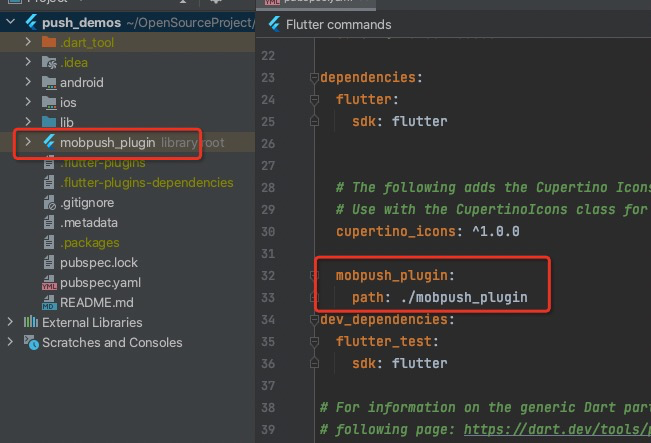651x443 pixels.
Task: Place cursor on cupertino_icons key
Action: coord(396,231)
